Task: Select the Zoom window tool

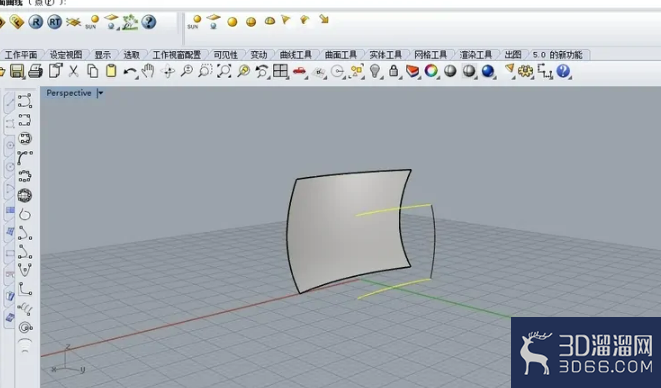Action: 205,71
